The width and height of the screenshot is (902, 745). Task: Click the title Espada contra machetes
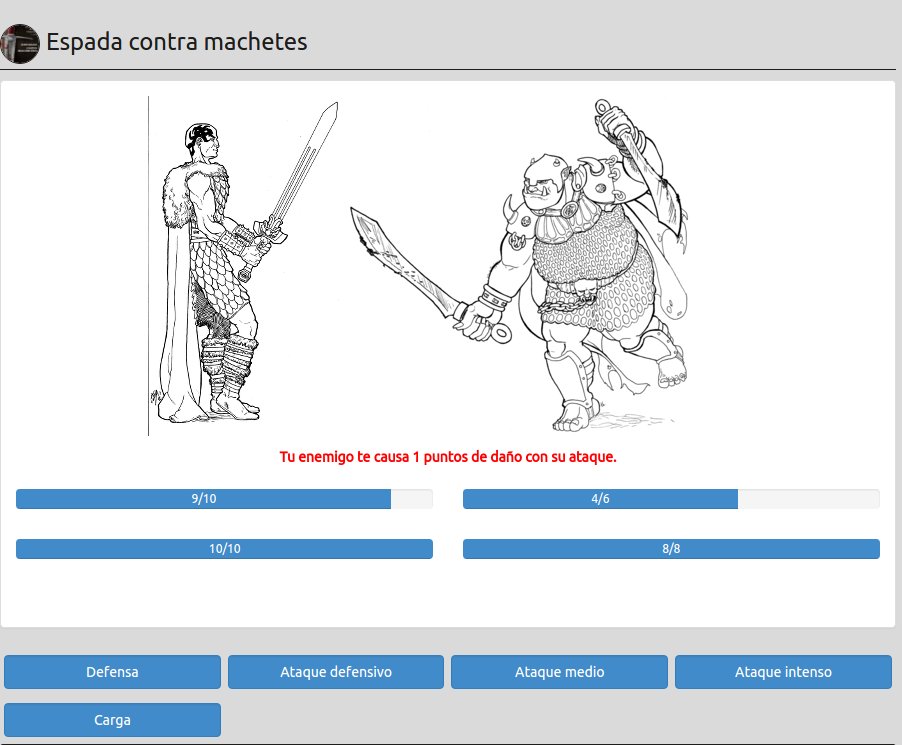click(177, 42)
